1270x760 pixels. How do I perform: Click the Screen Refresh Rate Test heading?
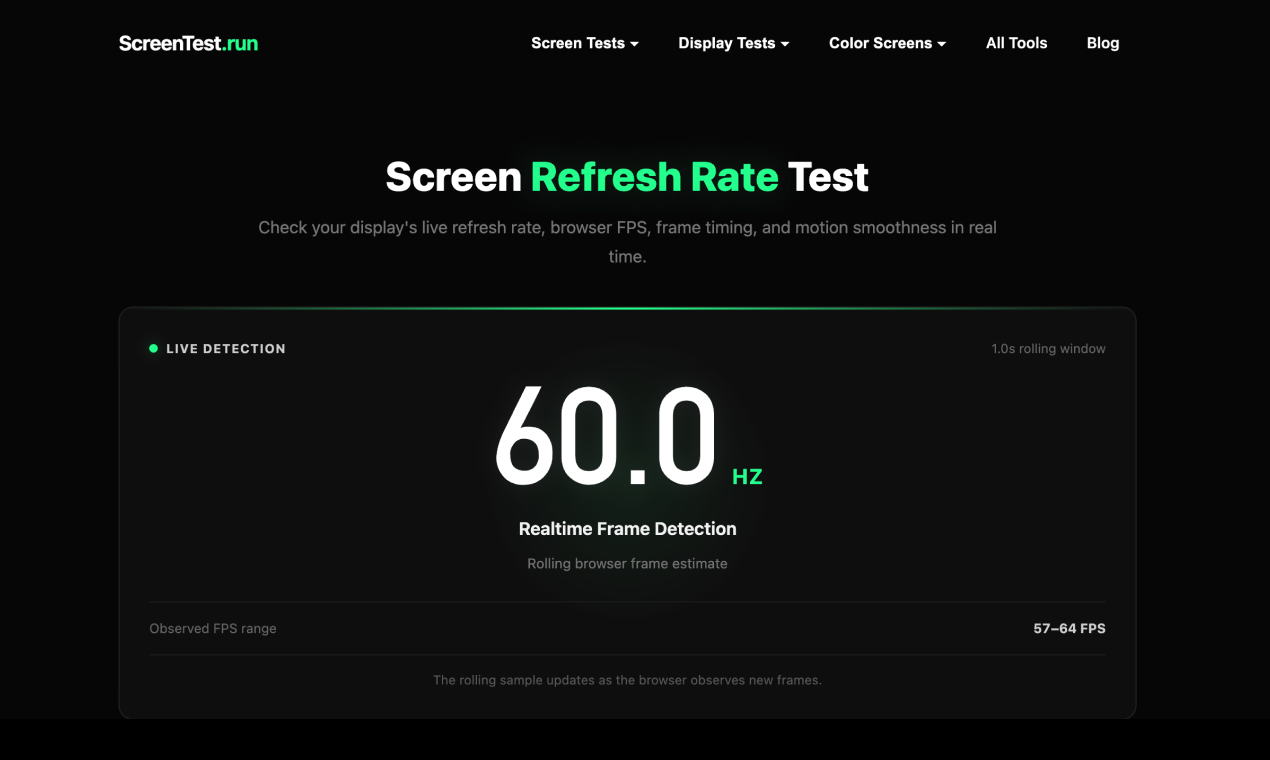click(627, 177)
